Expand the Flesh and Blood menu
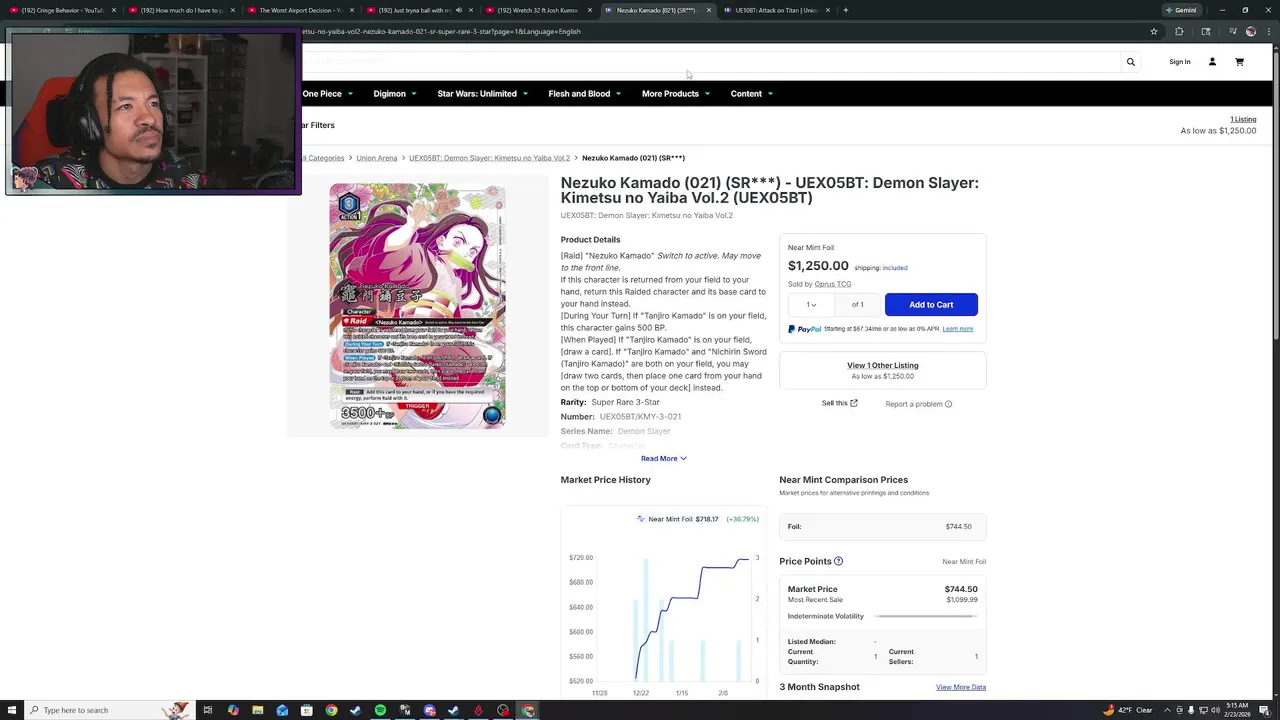 click(584, 94)
